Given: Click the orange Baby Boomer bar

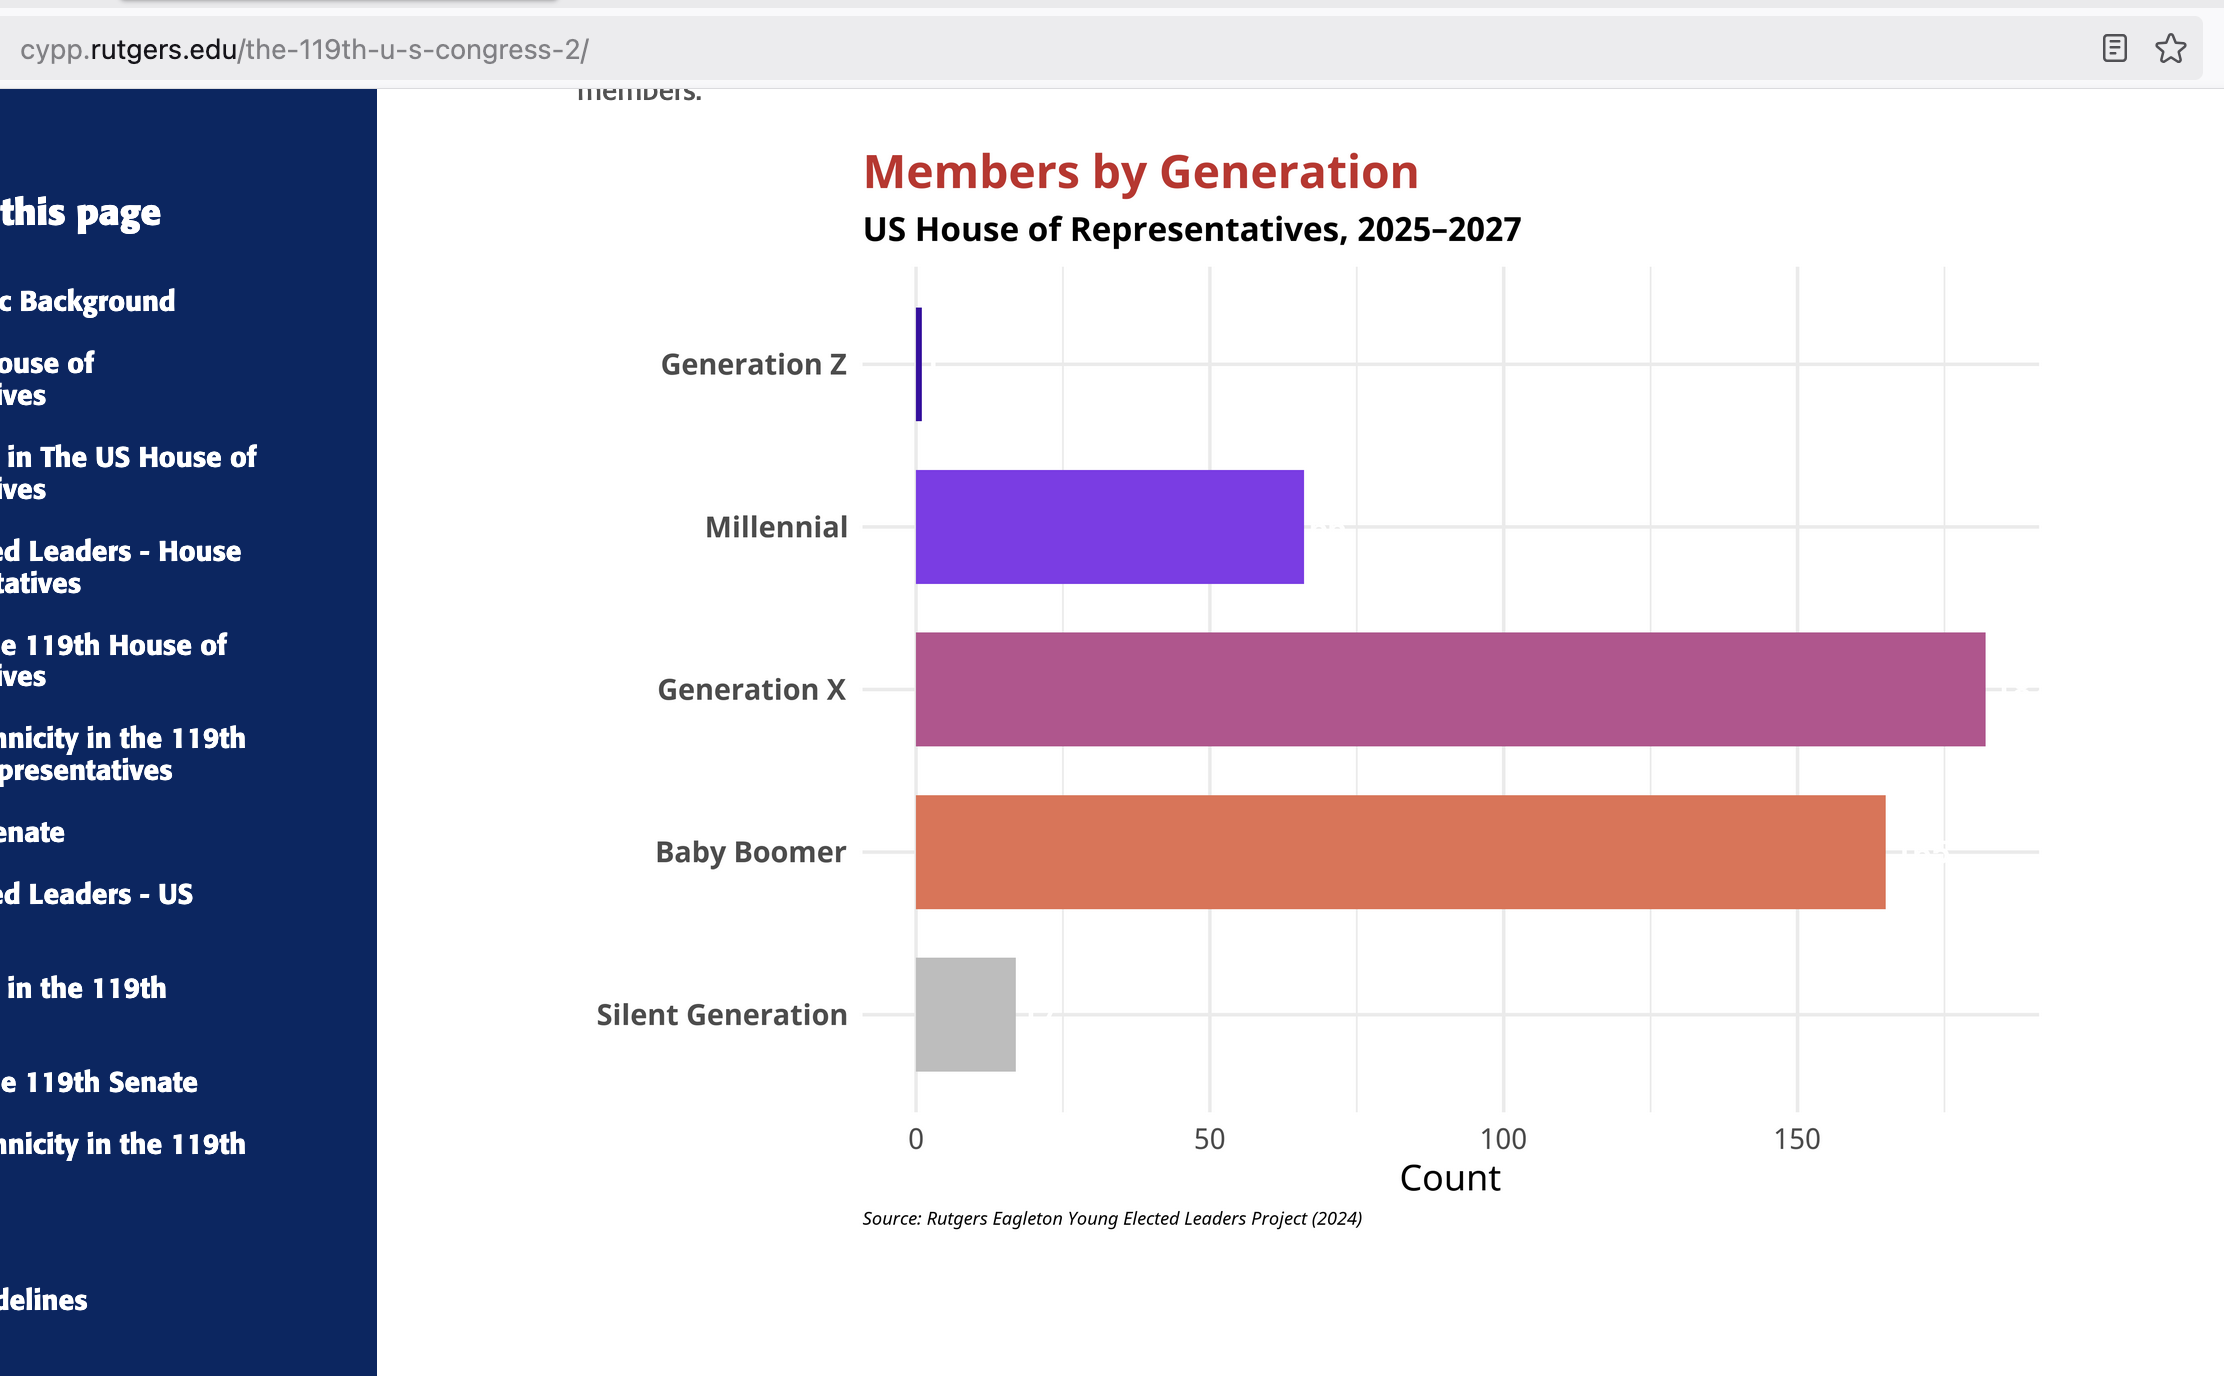Looking at the screenshot, I should (x=1399, y=852).
